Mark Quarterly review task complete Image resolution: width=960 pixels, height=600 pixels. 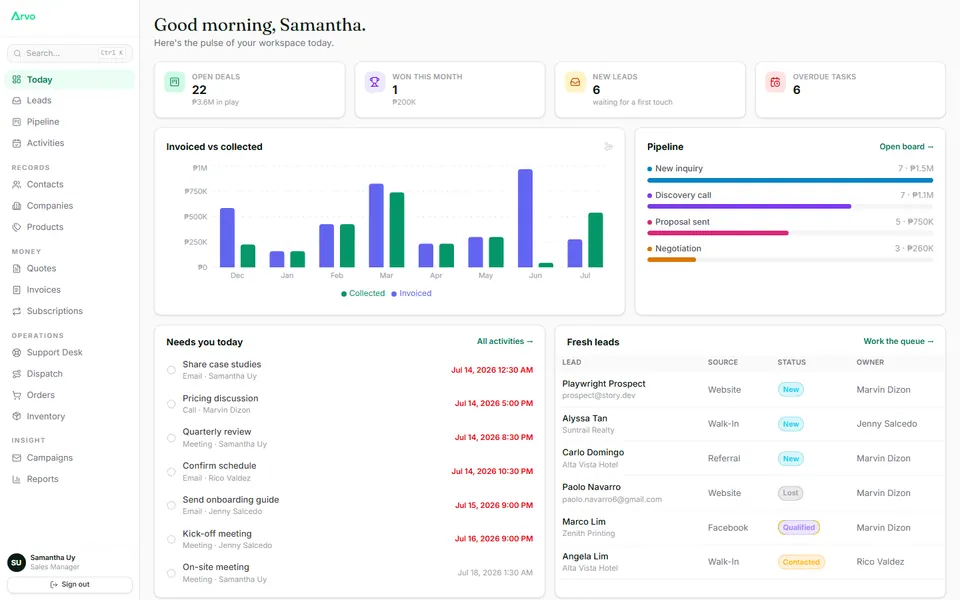[171, 438]
